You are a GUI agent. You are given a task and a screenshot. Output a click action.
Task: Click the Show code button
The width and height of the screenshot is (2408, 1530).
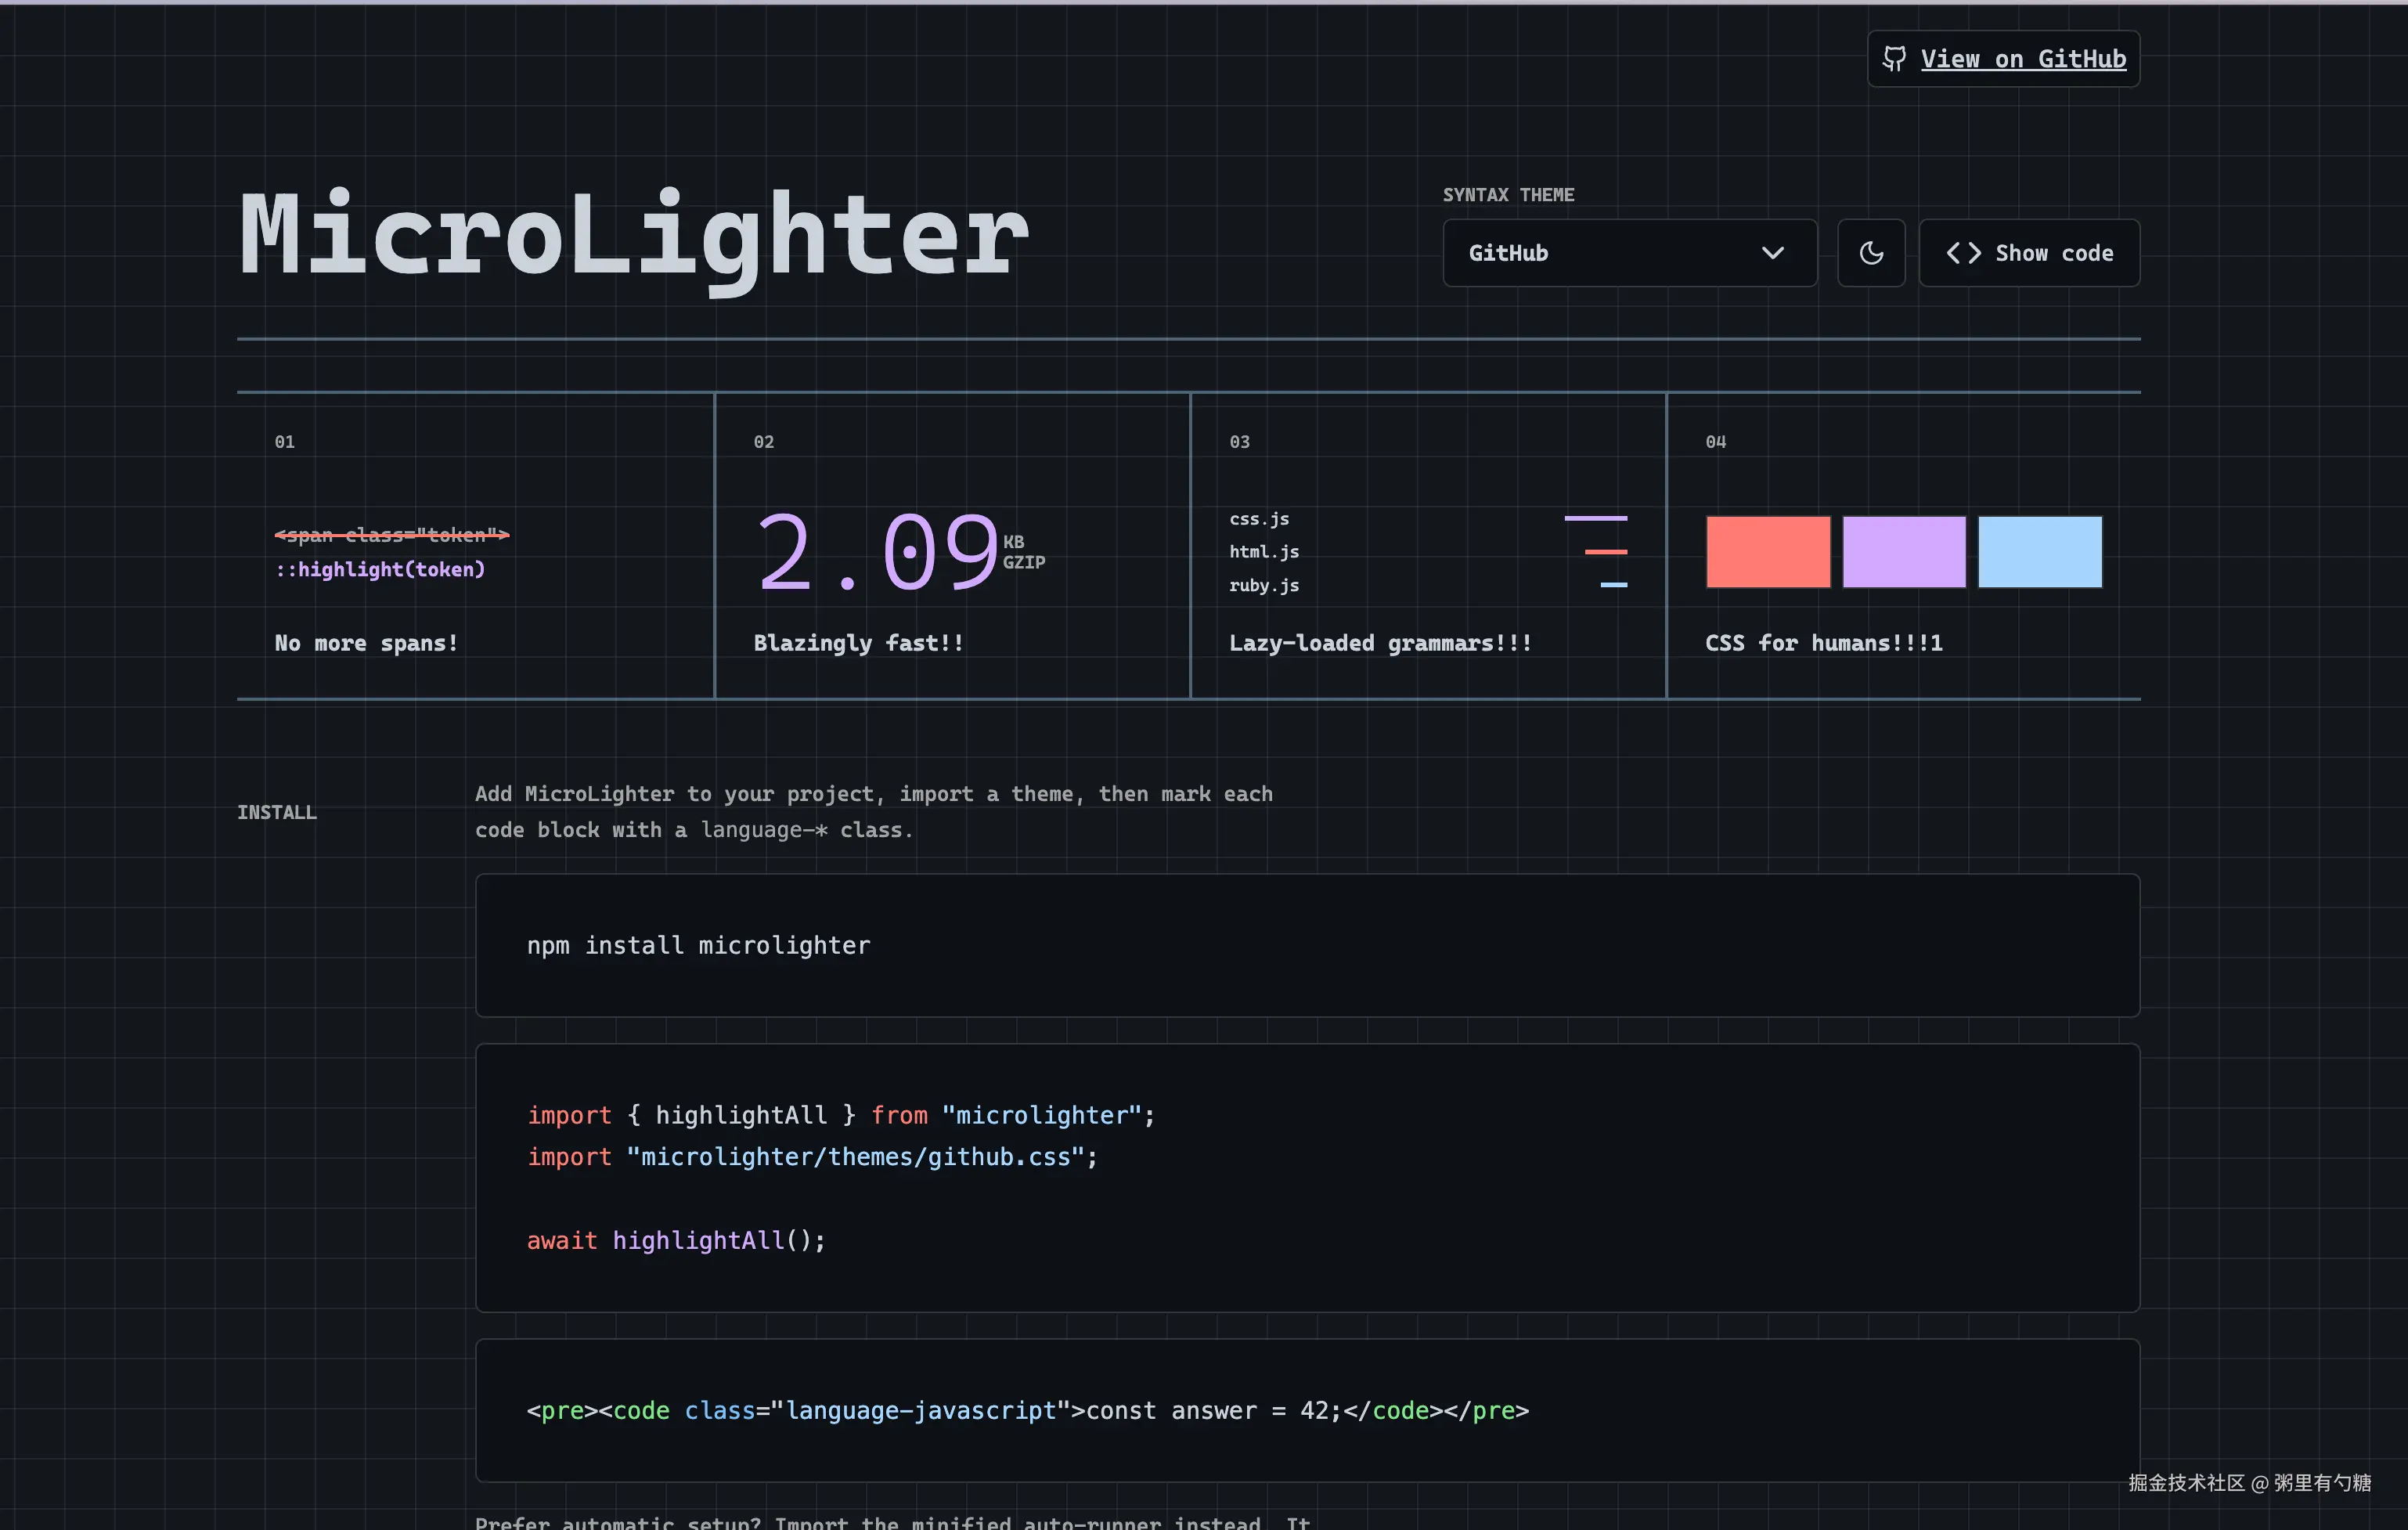[x=2029, y=253]
